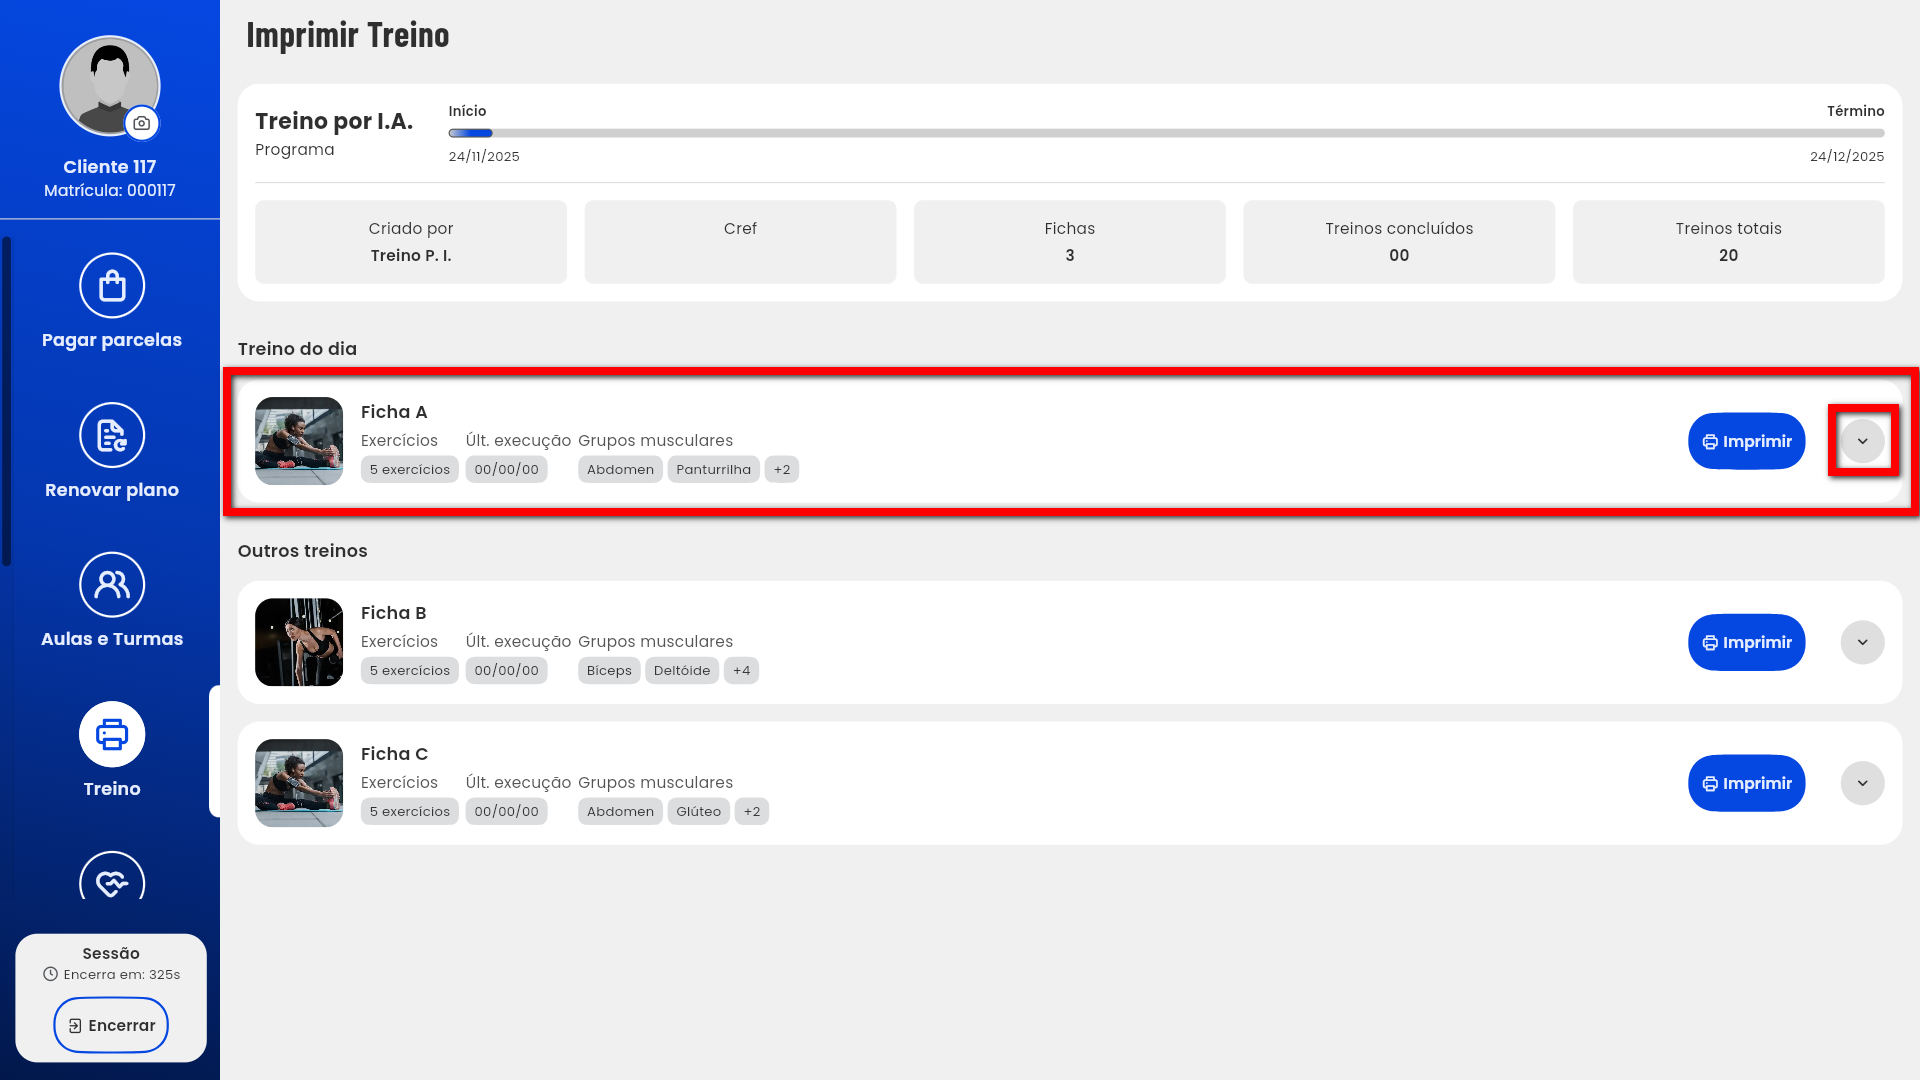End session with Encerrar button
Image resolution: width=1920 pixels, height=1080 pixels.
coord(111,1025)
